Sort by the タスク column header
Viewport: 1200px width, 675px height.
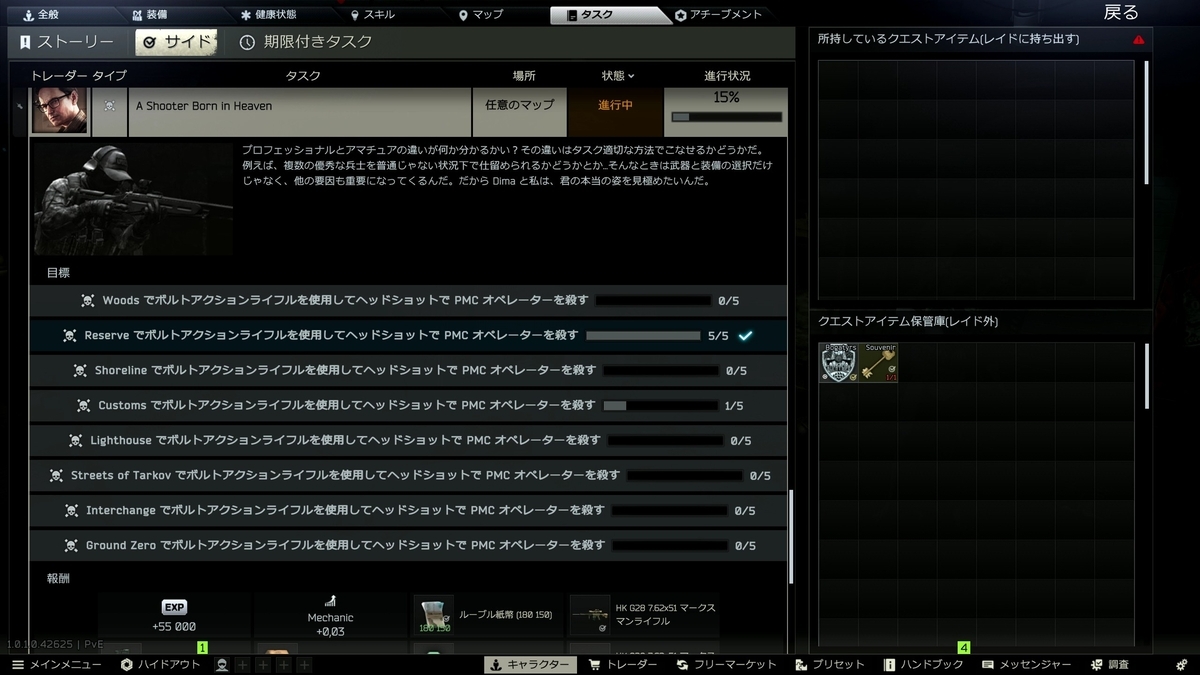pyautogui.click(x=303, y=76)
